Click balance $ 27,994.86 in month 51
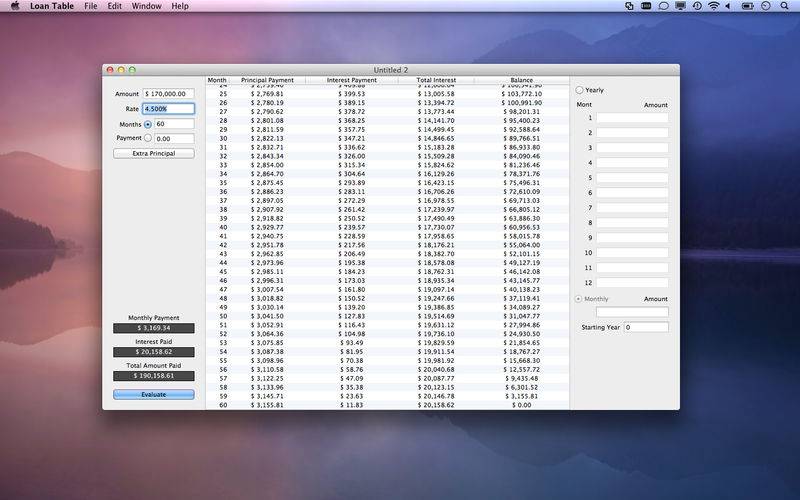800x500 pixels. (x=521, y=325)
